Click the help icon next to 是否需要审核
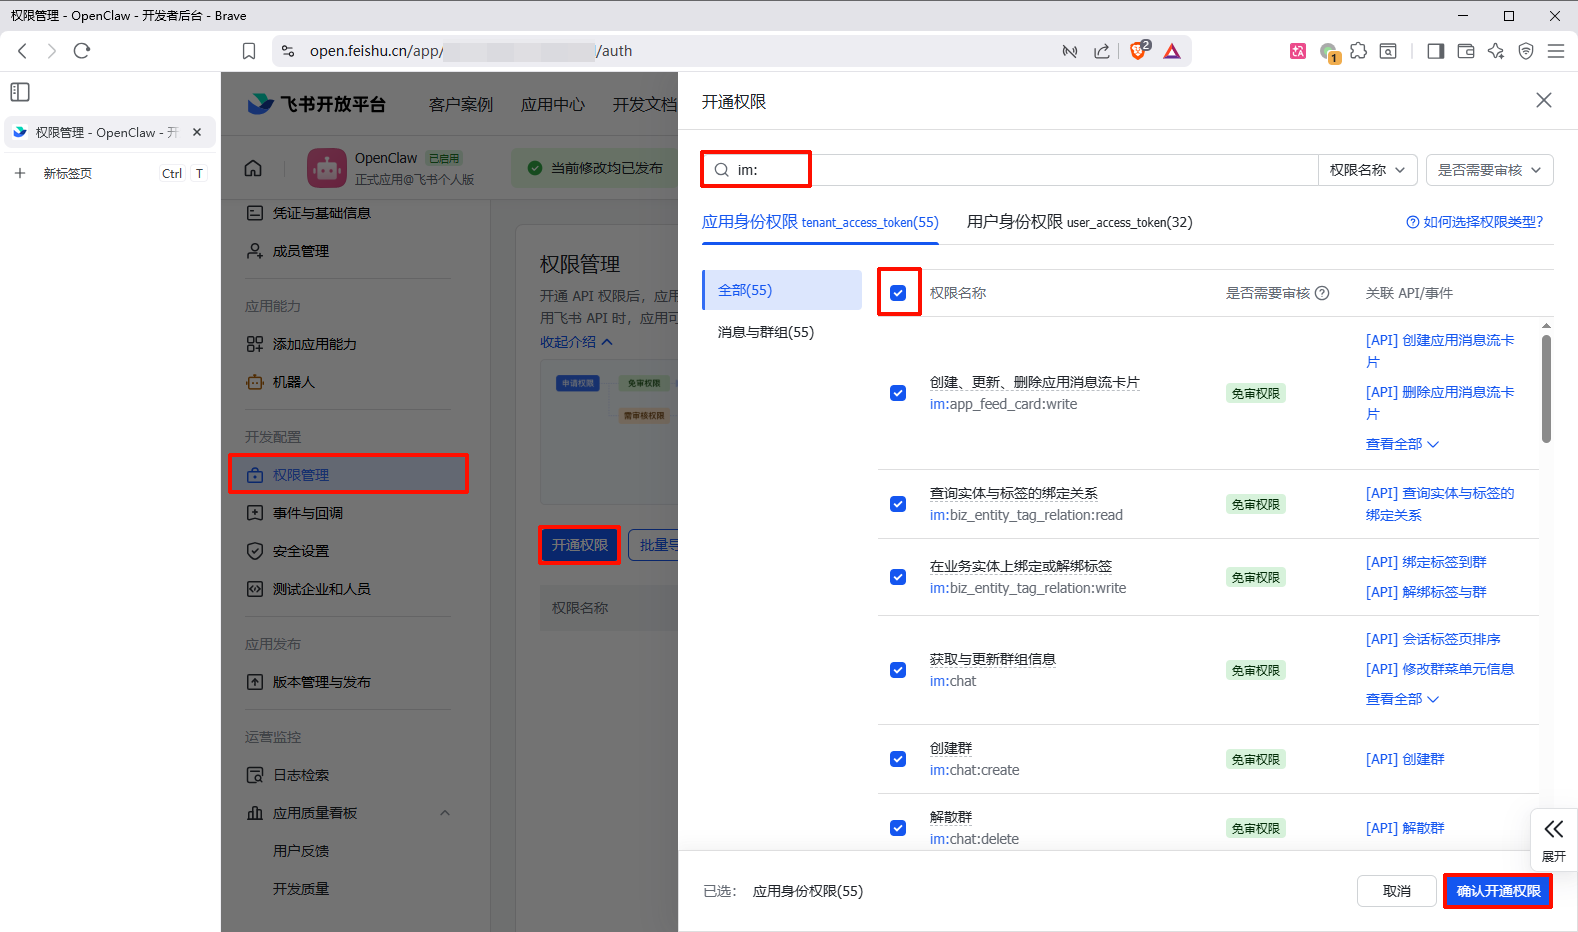This screenshot has height=932, width=1578. (1322, 293)
